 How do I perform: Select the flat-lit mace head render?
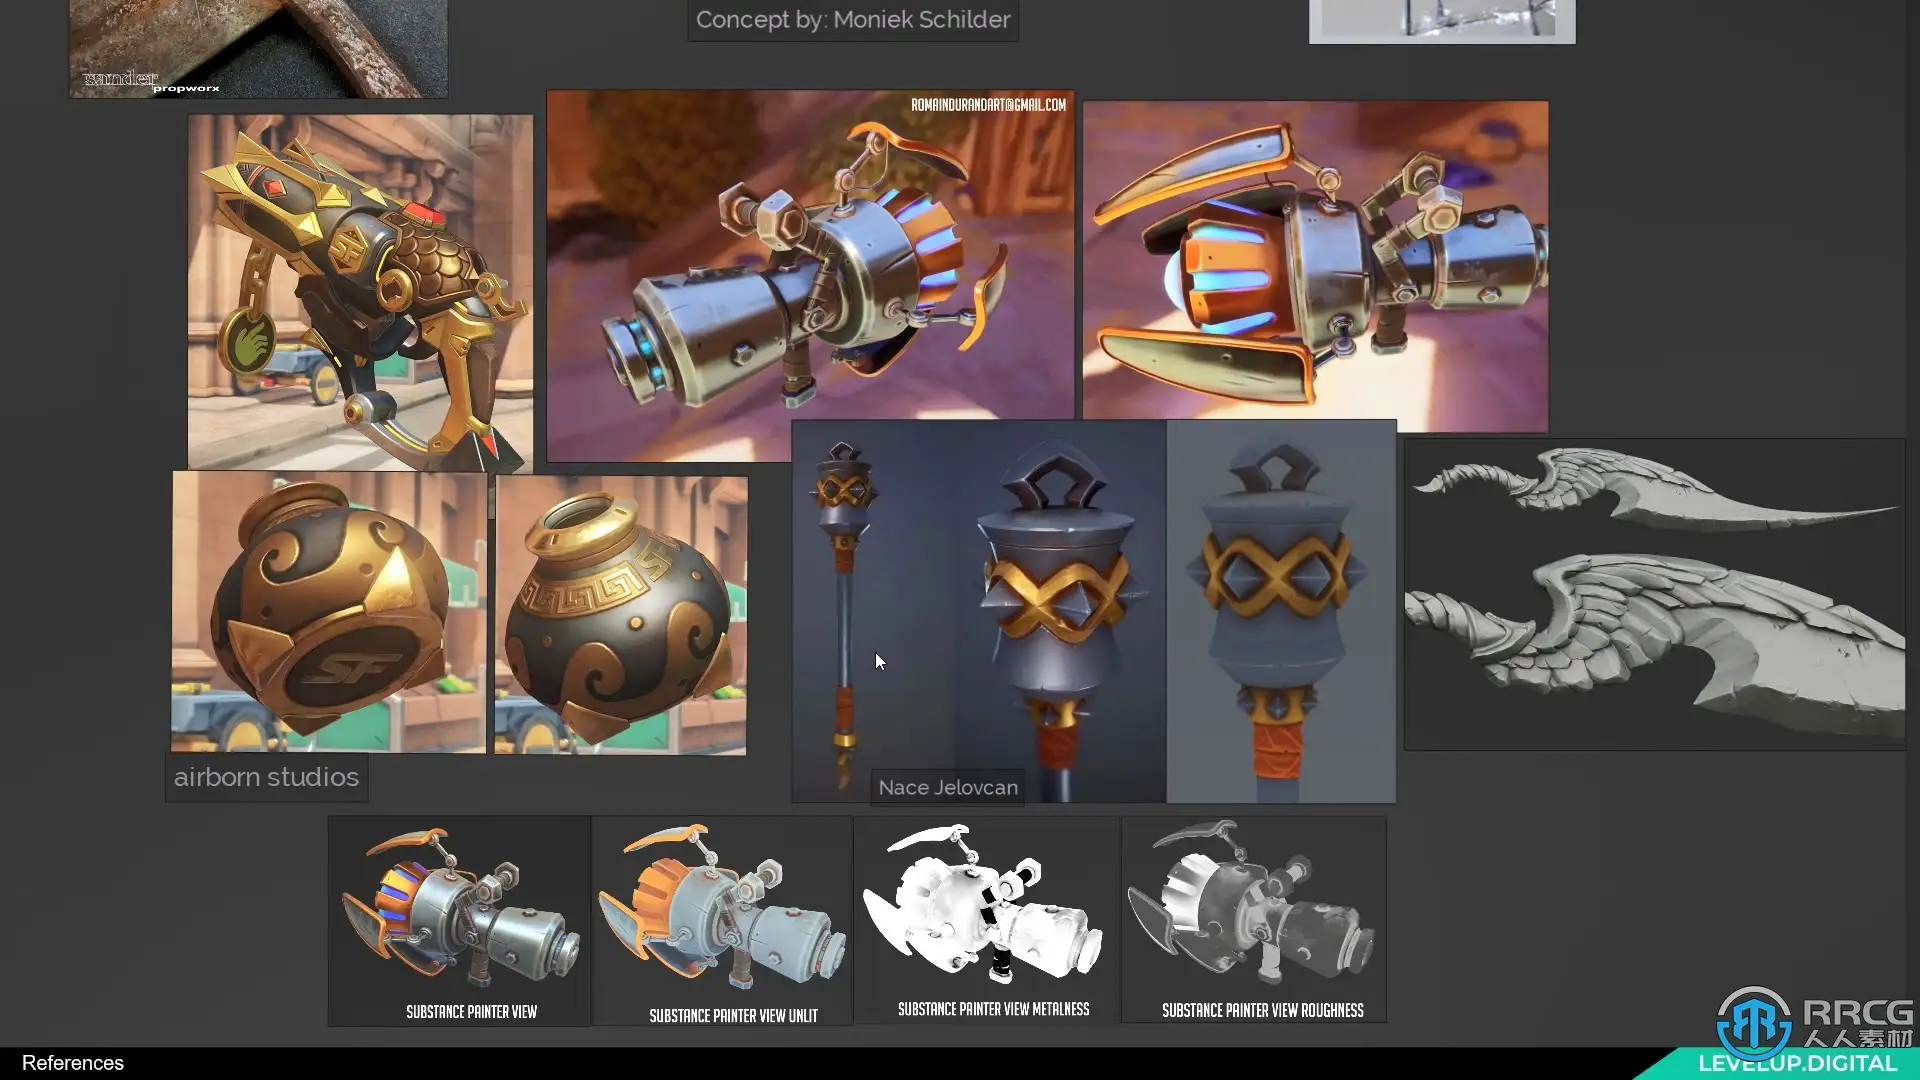[x=1281, y=611]
